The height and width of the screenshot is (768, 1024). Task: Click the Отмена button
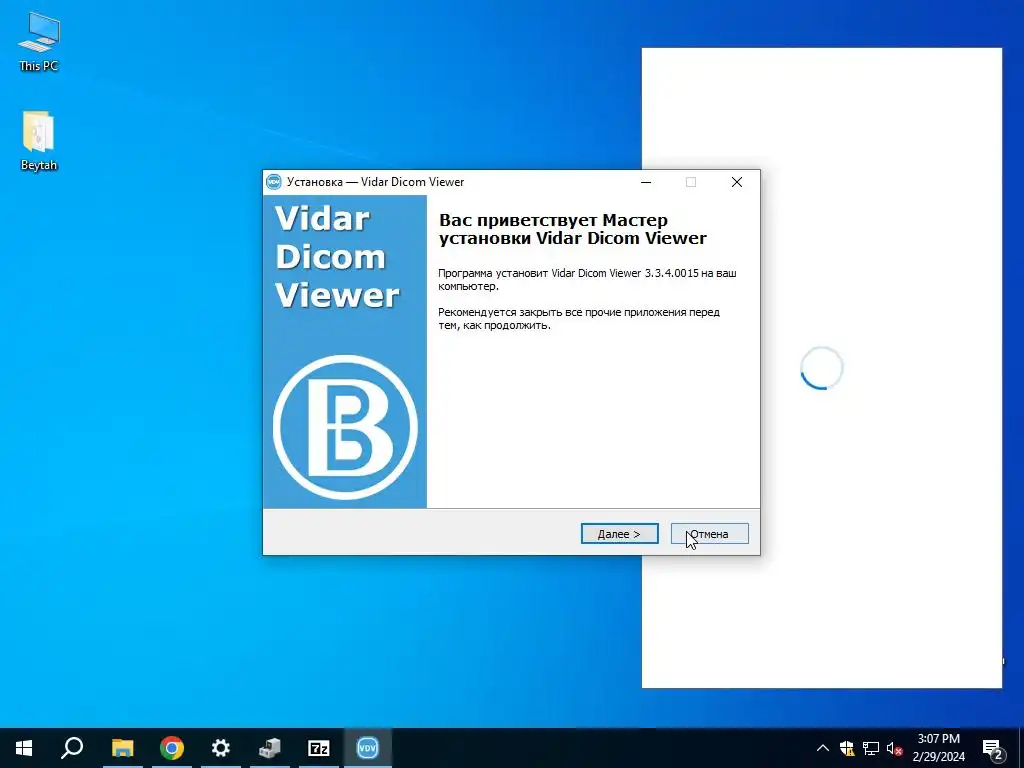tap(709, 534)
